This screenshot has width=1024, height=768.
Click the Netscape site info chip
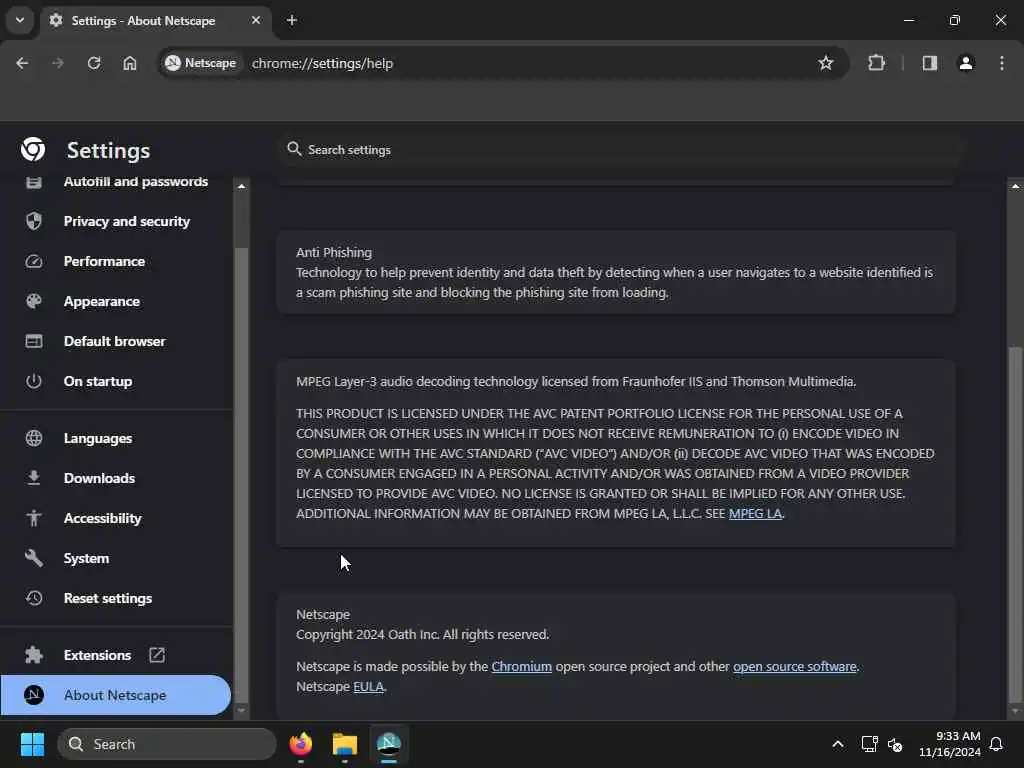[x=200, y=63]
